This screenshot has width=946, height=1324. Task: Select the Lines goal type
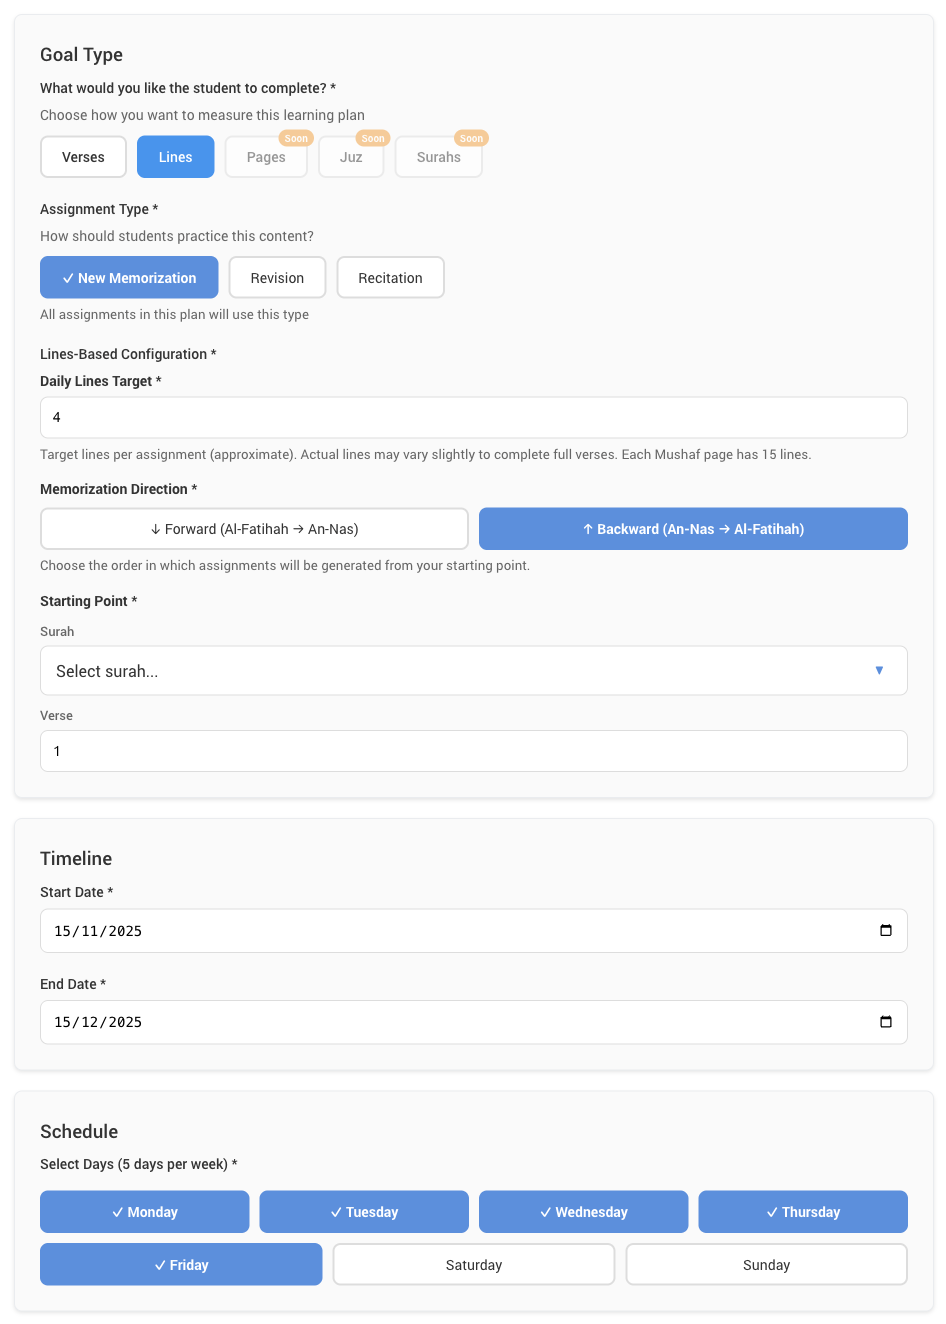(x=175, y=157)
